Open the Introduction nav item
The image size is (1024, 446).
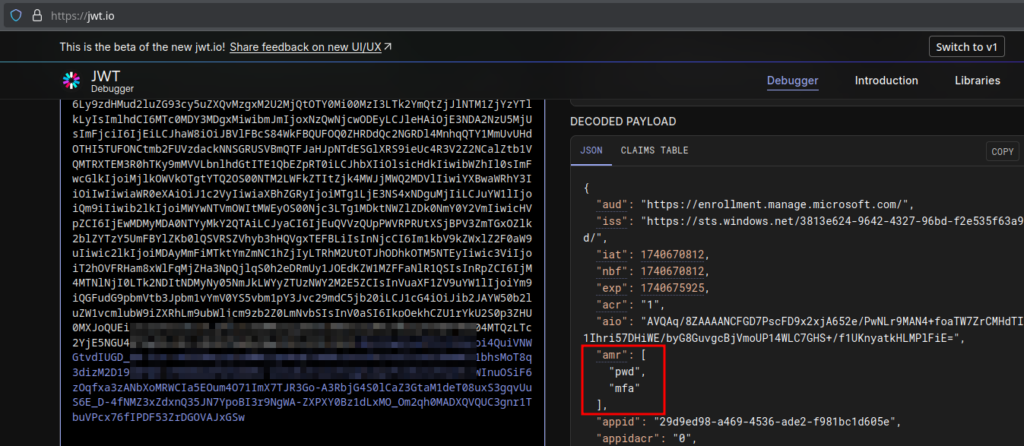[886, 81]
